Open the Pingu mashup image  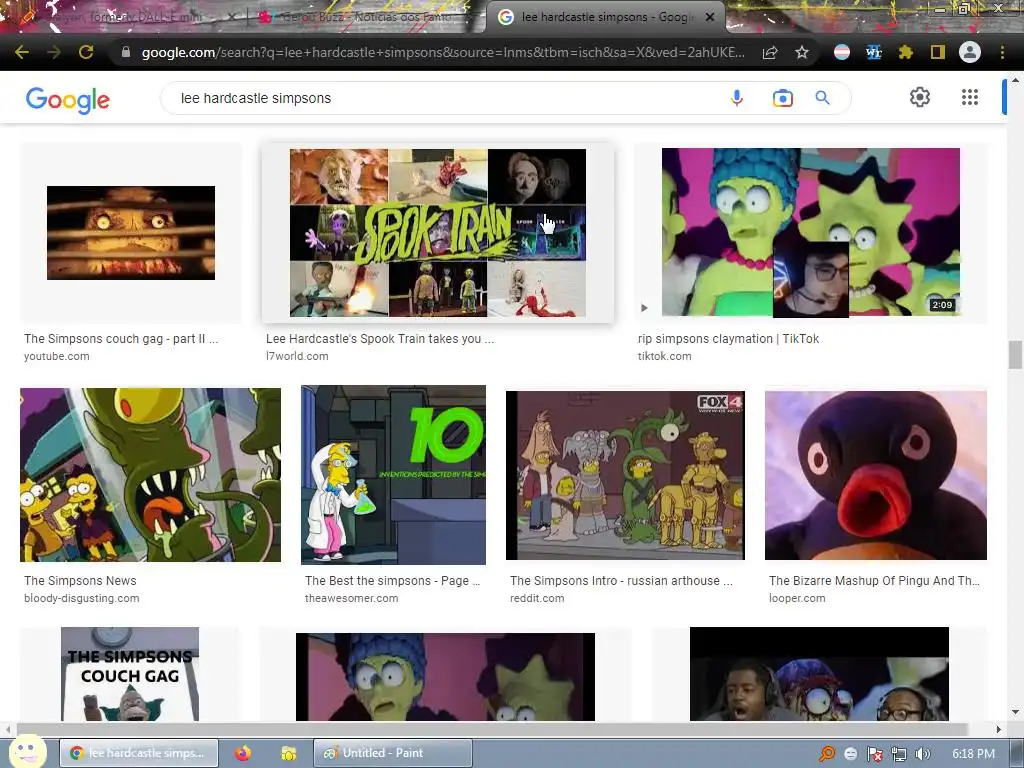[876, 475]
